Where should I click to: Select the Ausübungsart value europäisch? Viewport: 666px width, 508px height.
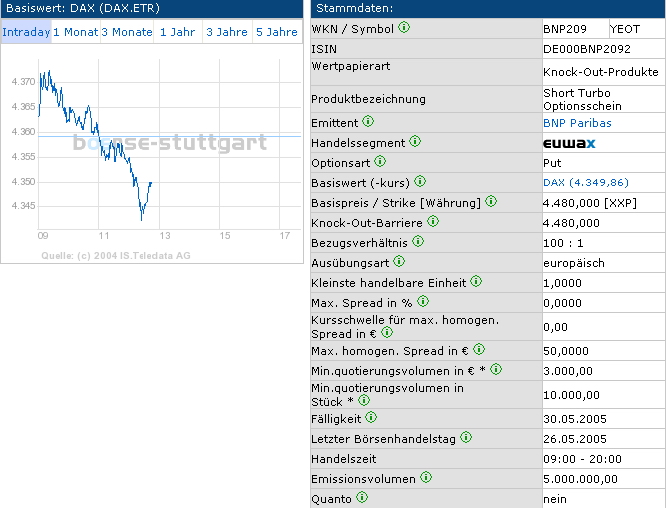click(574, 263)
